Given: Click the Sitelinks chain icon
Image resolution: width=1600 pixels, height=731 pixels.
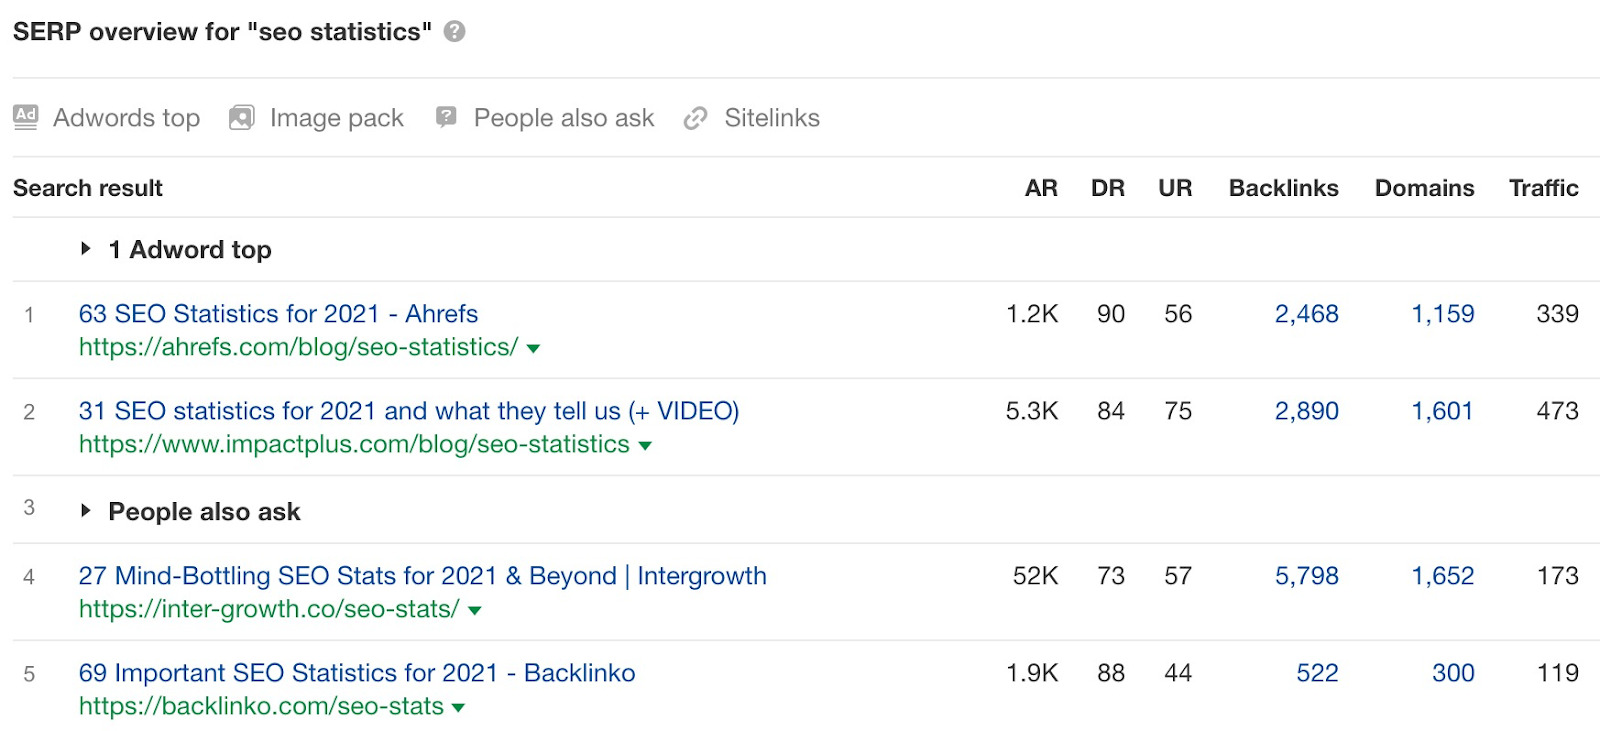Looking at the screenshot, I should click(x=695, y=119).
